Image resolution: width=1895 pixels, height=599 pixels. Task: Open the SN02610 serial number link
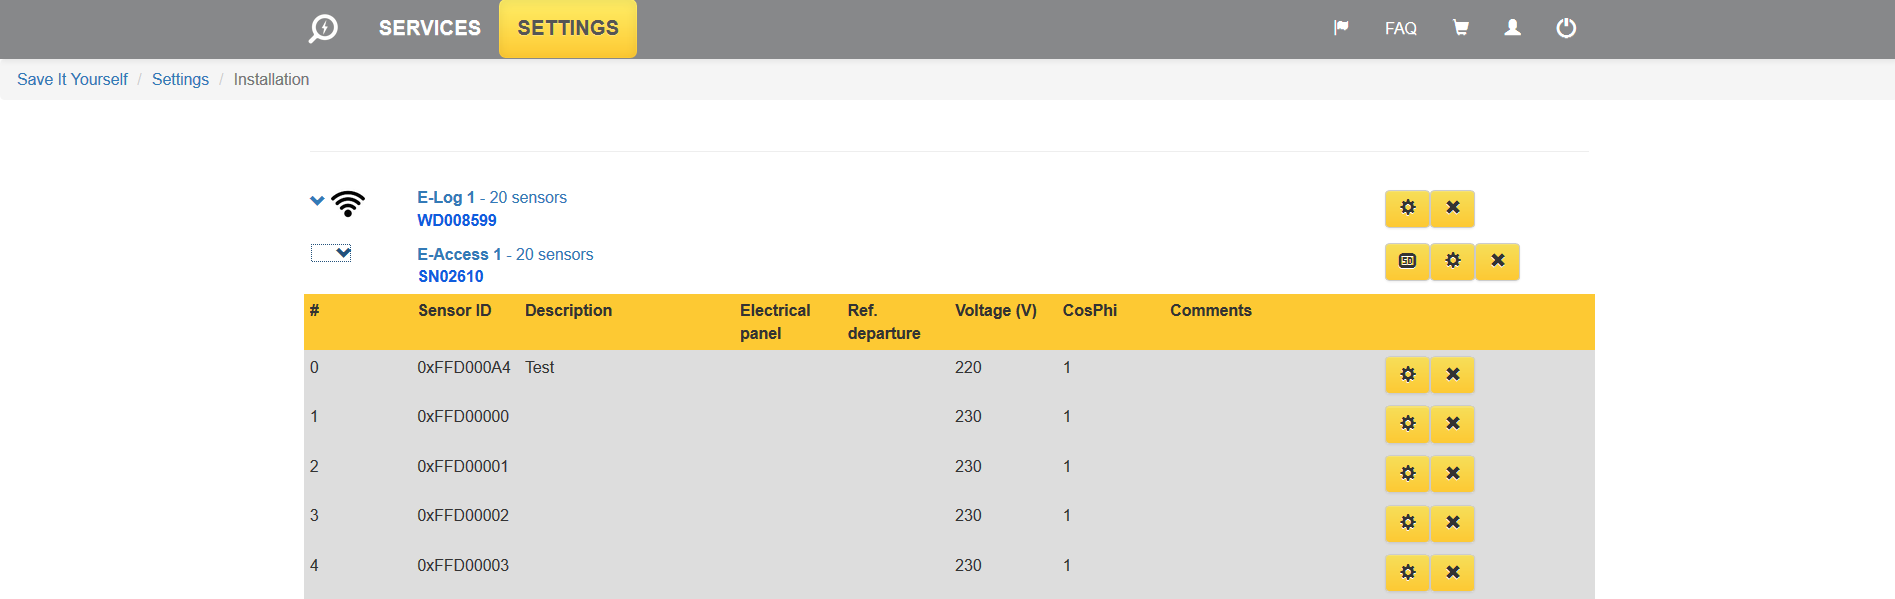click(x=450, y=277)
